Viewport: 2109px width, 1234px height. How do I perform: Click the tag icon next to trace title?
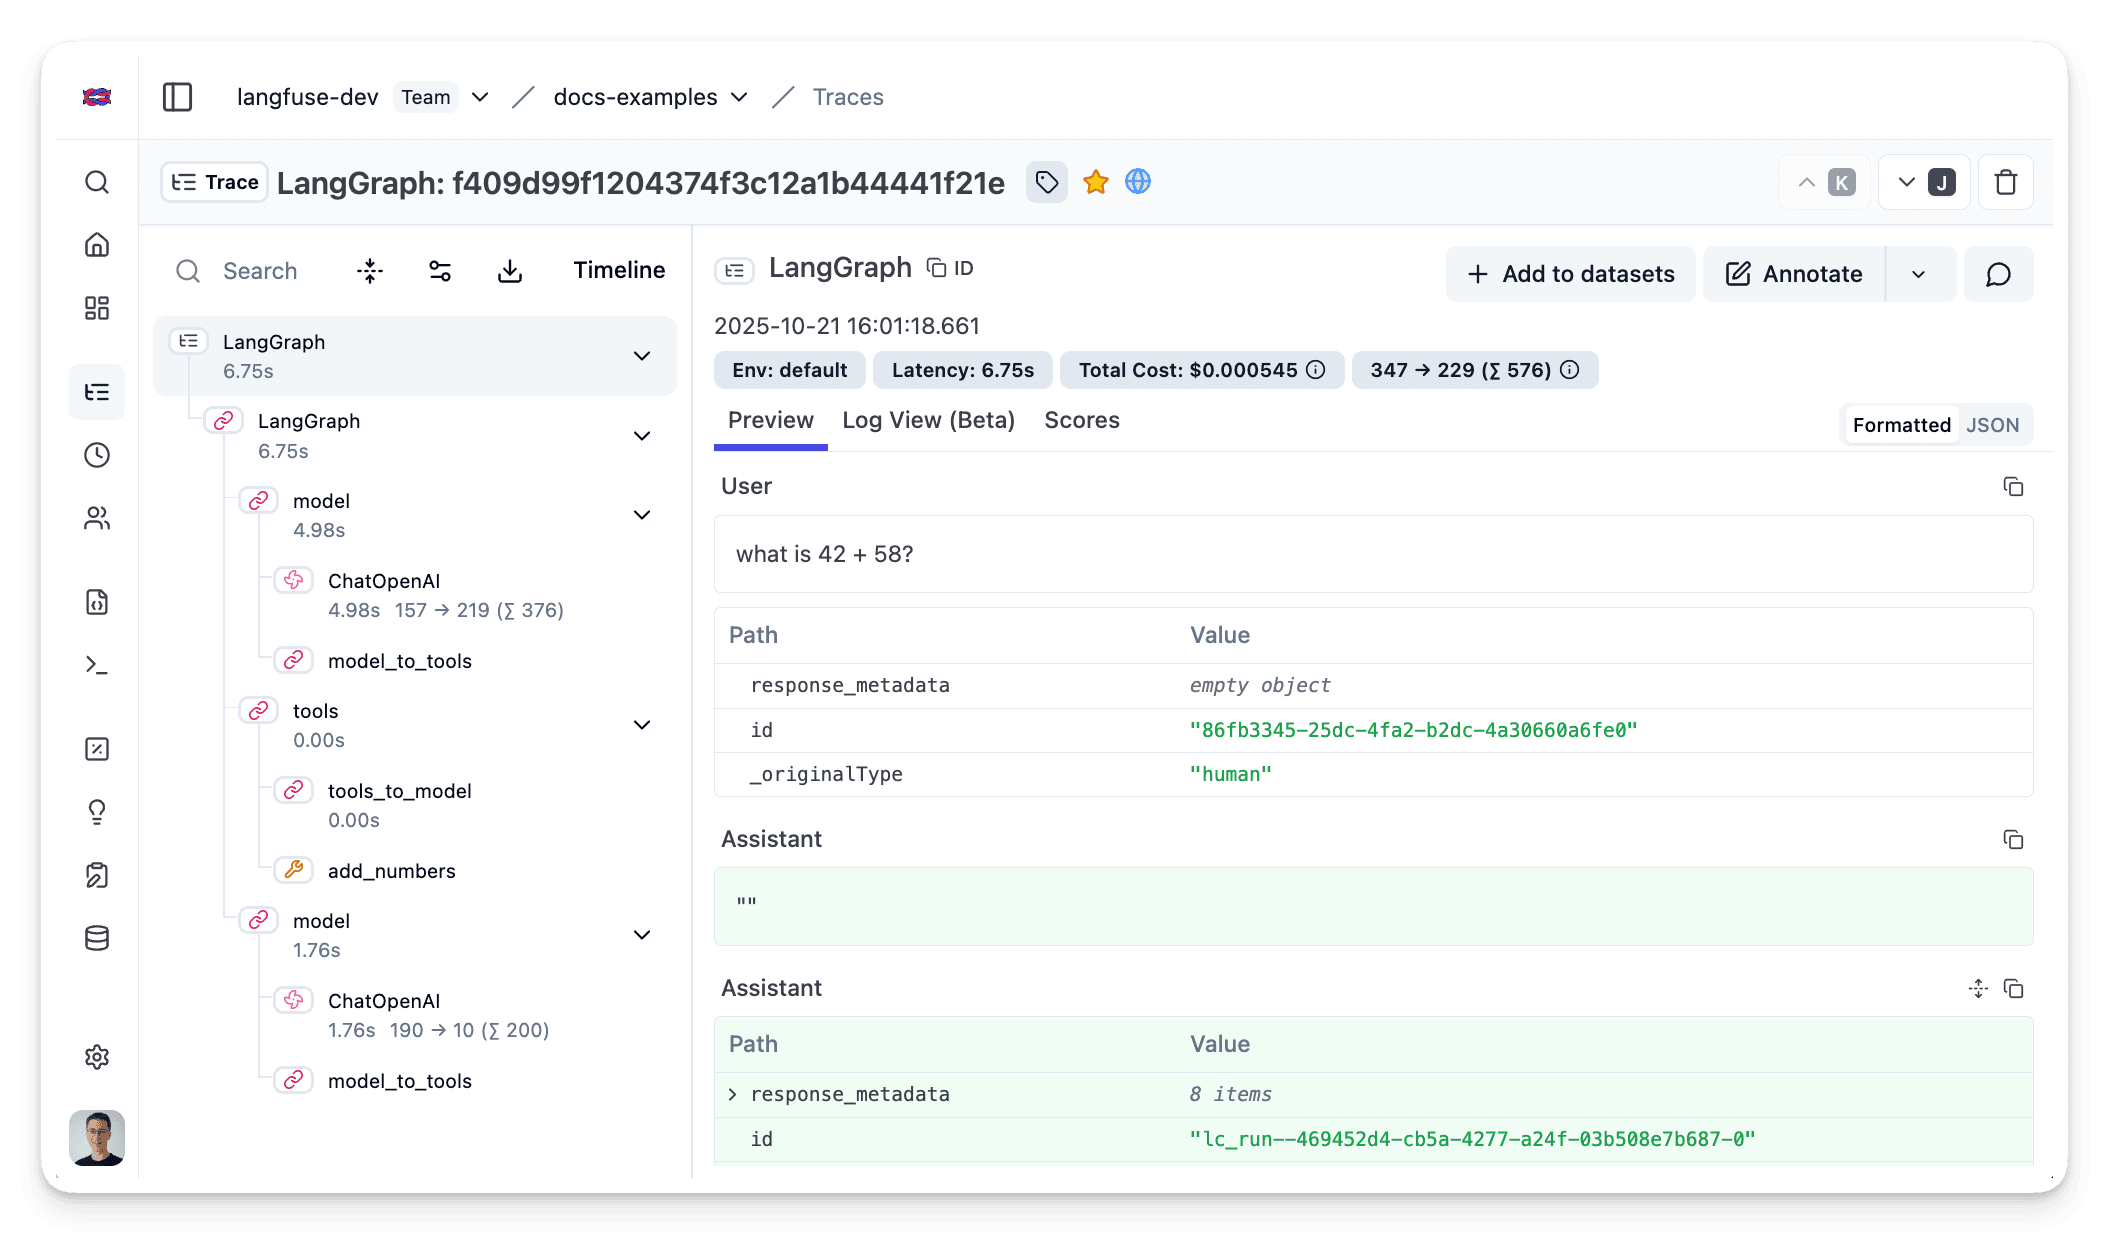[1047, 182]
